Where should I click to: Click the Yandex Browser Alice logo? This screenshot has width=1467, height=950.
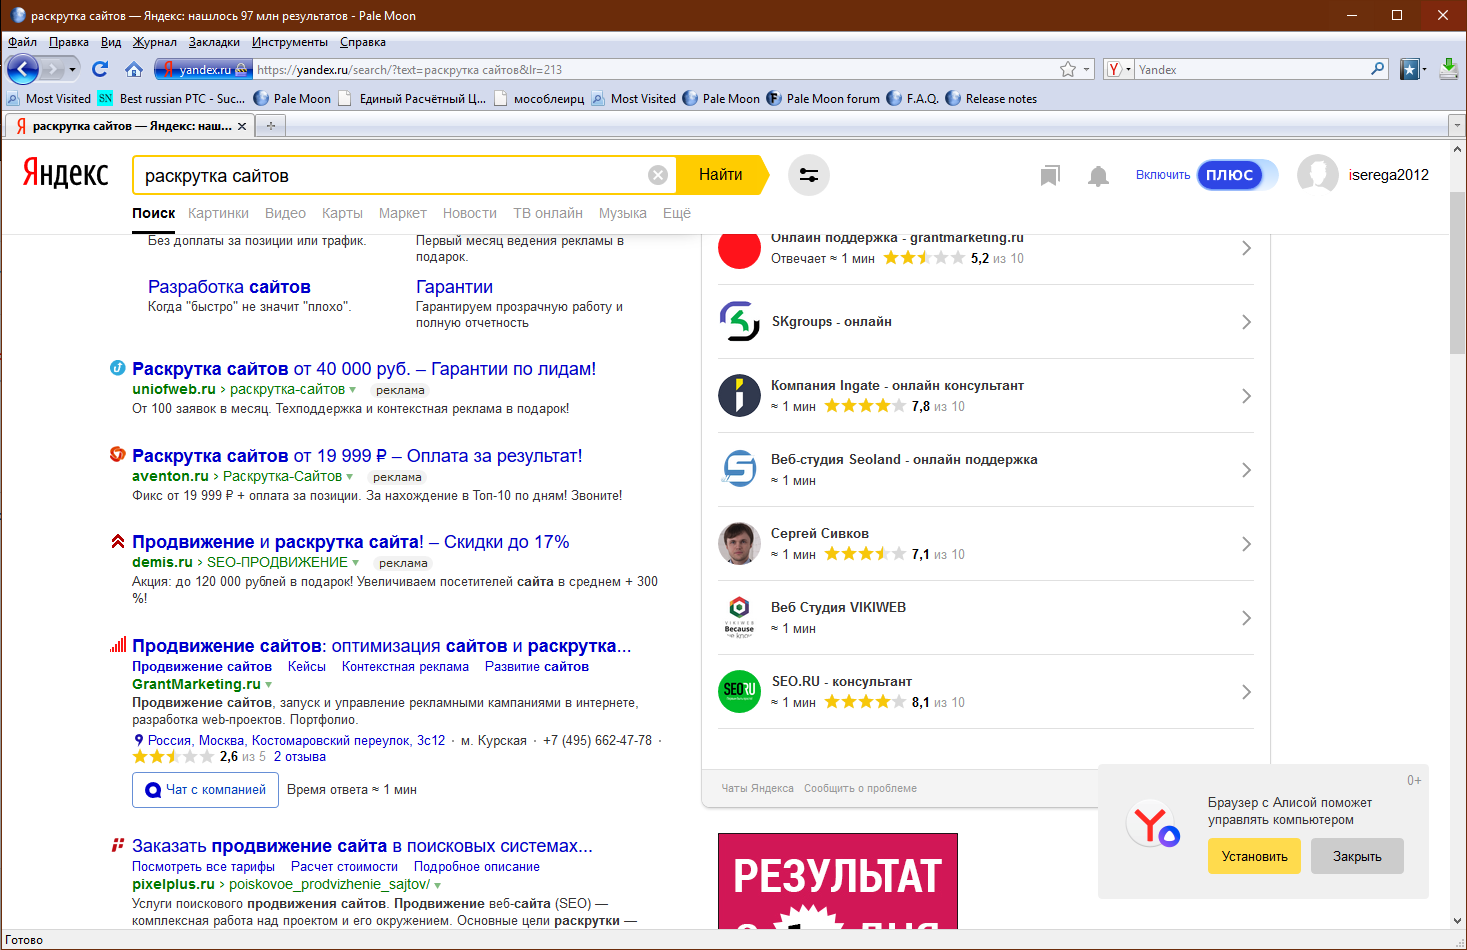1153,825
